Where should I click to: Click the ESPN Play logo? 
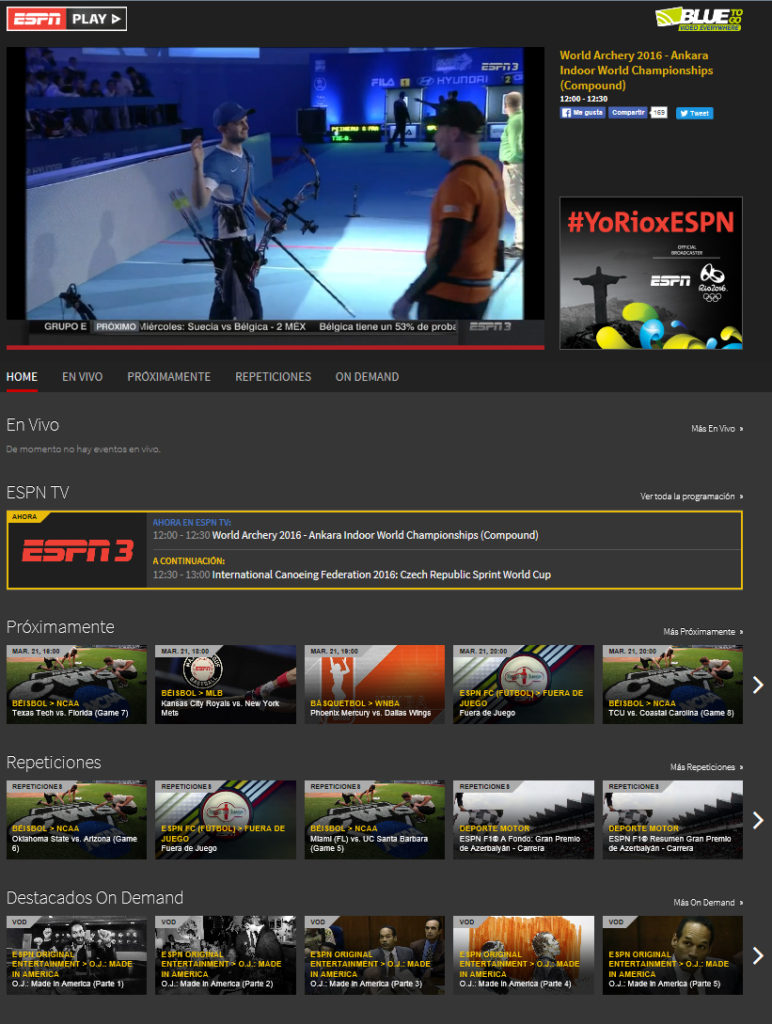pyautogui.click(x=67, y=18)
